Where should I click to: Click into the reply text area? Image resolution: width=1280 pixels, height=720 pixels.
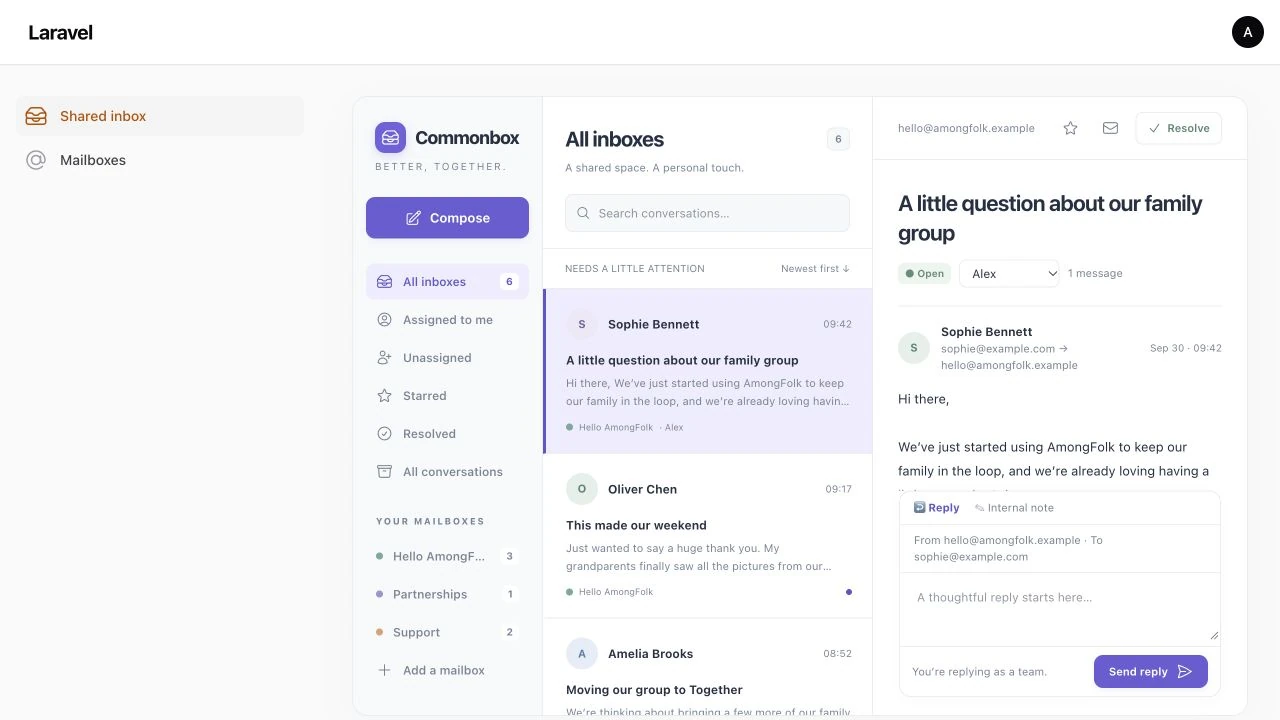[1060, 610]
